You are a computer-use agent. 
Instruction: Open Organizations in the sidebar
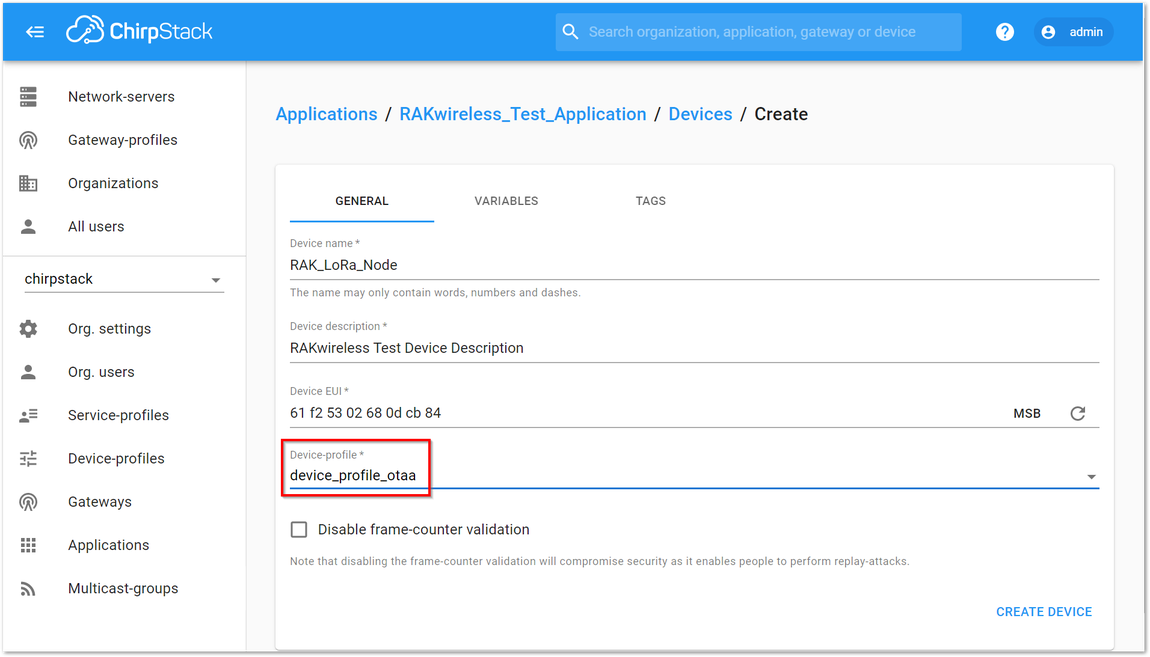pos(113,183)
